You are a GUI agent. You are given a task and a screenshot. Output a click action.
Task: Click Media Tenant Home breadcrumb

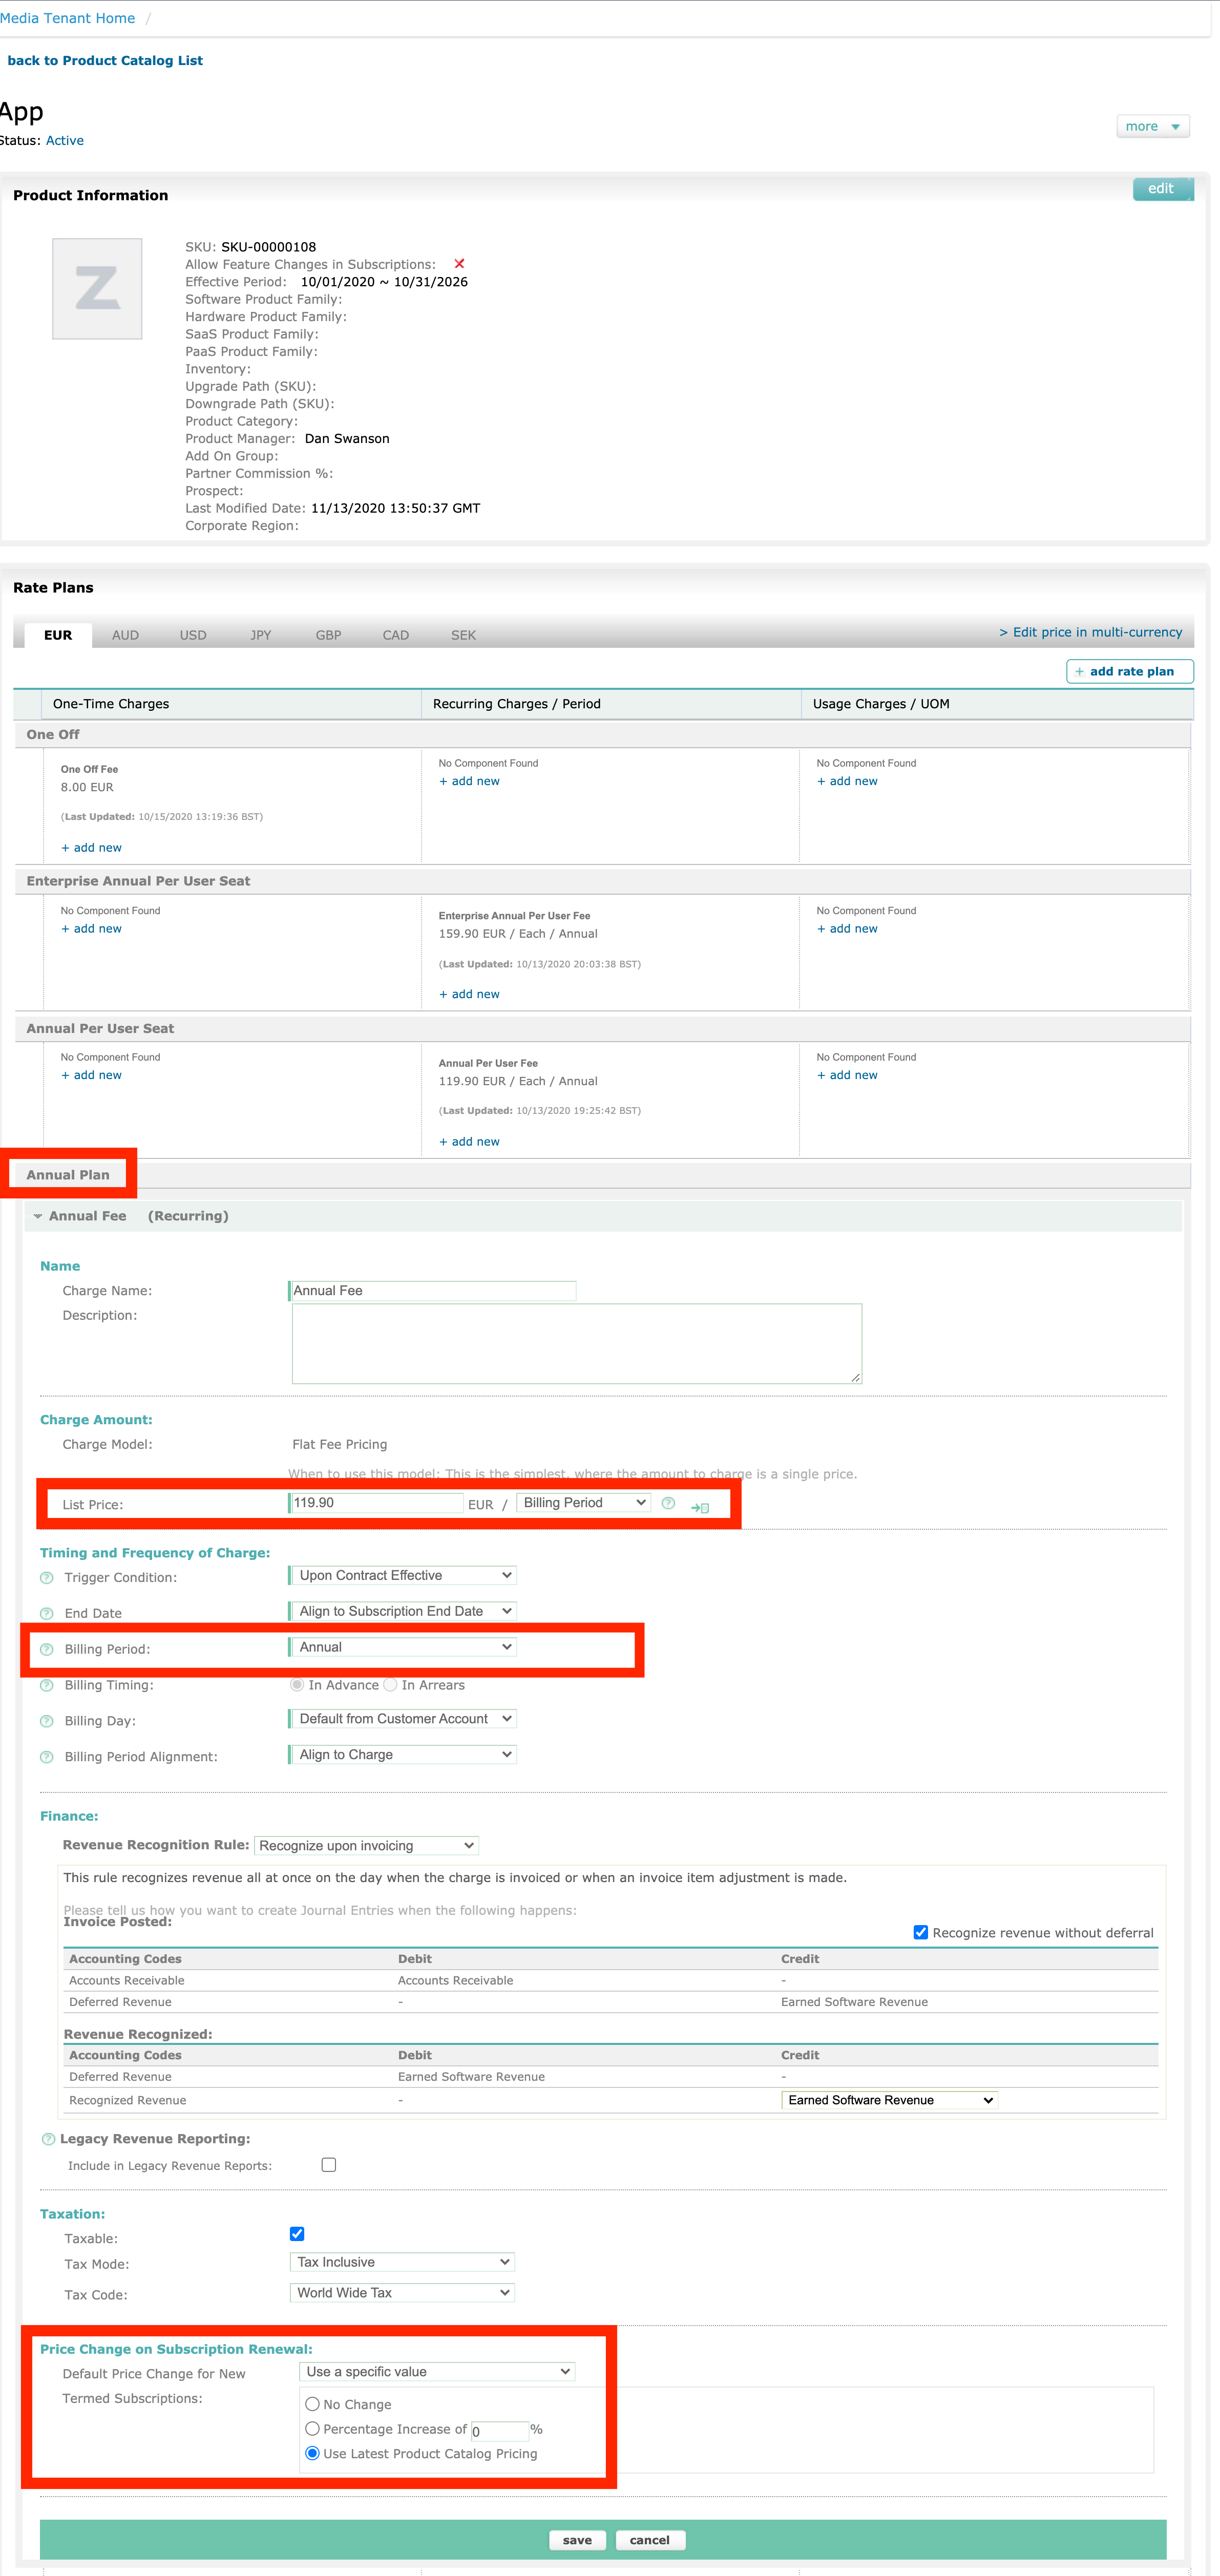click(x=67, y=18)
